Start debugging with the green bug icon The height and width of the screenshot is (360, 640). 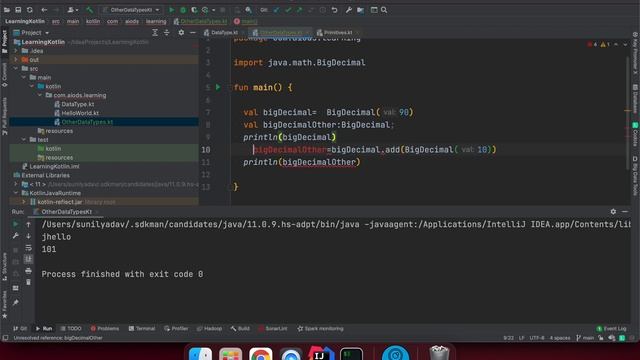183,10
